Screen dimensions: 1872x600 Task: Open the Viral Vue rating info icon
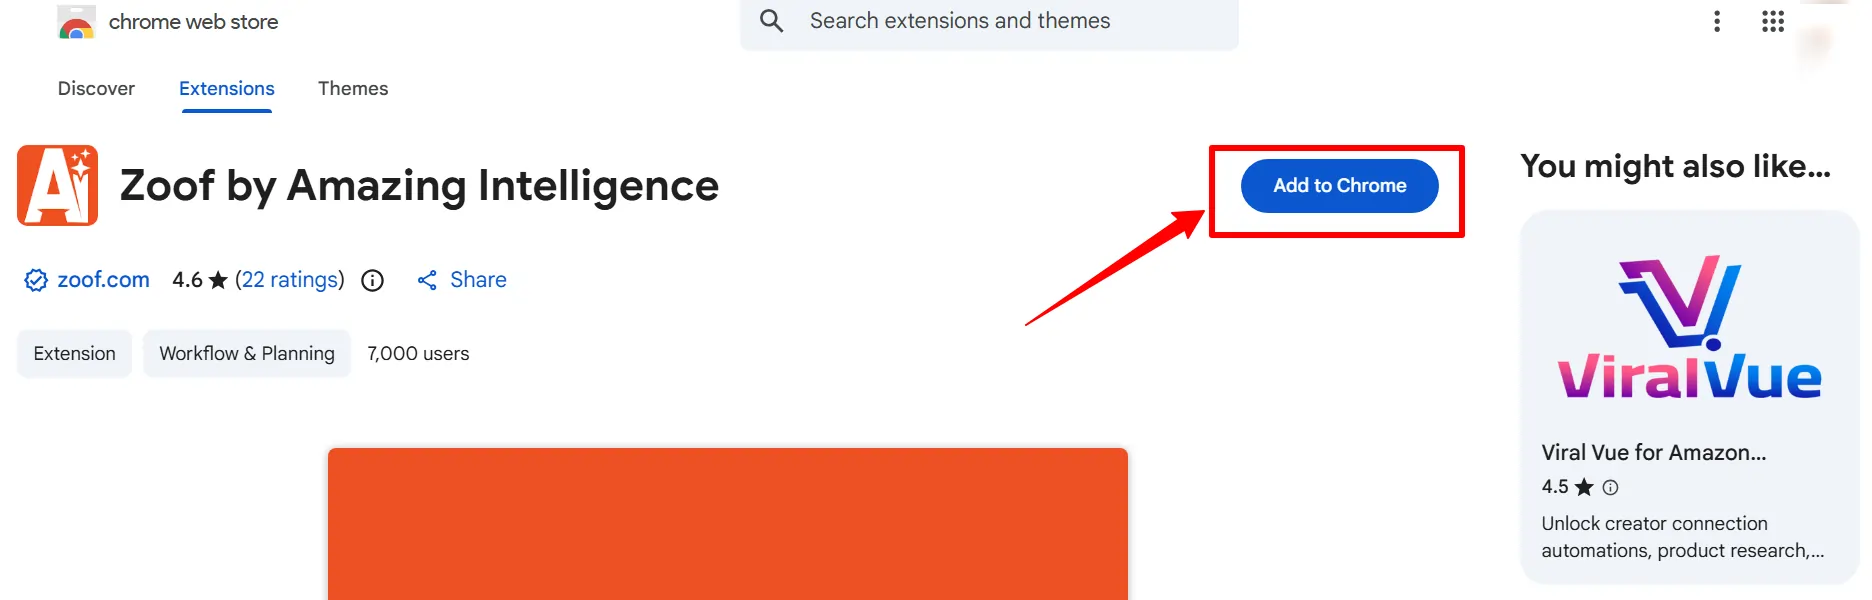coord(1612,487)
